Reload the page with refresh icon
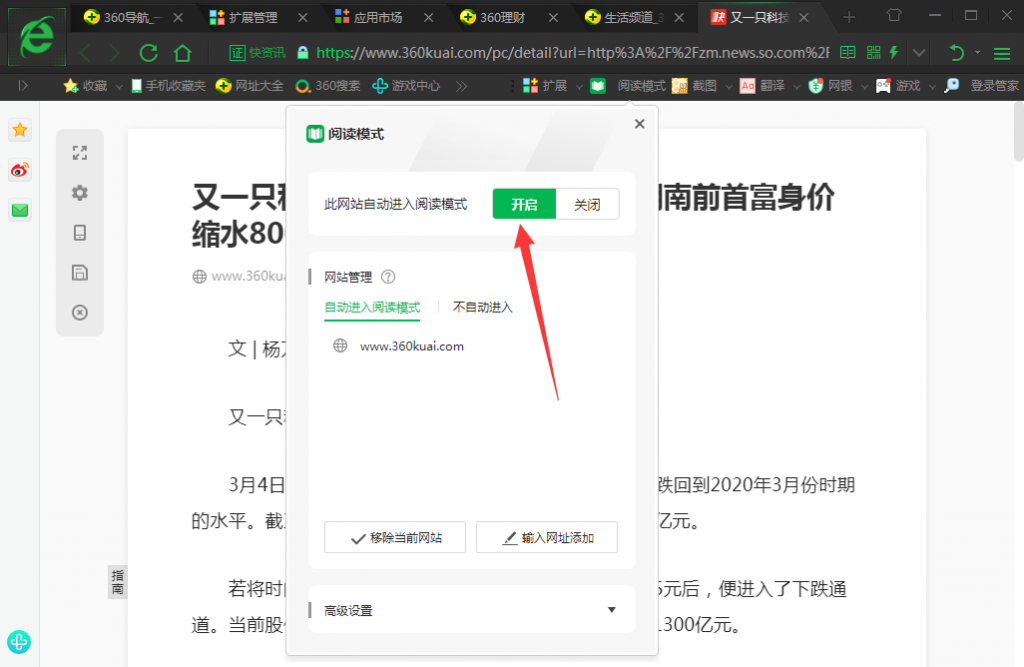The image size is (1024, 667). coord(149,53)
